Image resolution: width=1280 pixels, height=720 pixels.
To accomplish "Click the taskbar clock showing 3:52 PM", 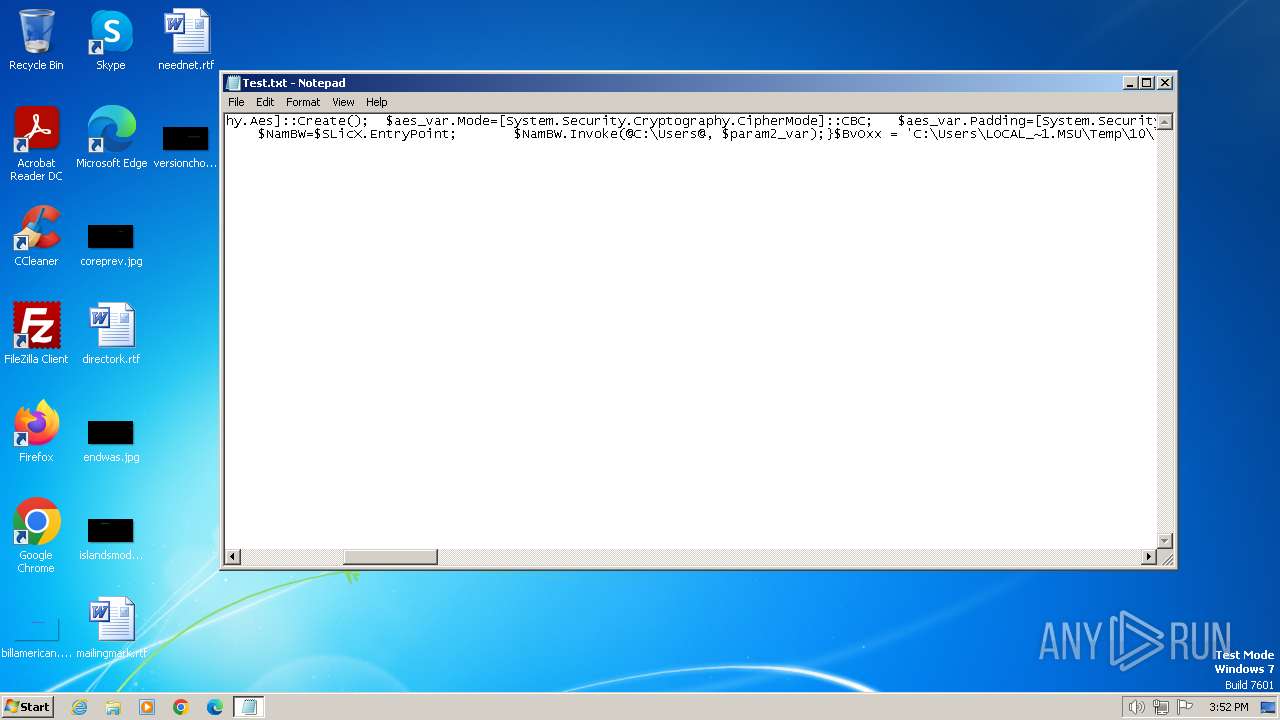I will (x=1228, y=707).
